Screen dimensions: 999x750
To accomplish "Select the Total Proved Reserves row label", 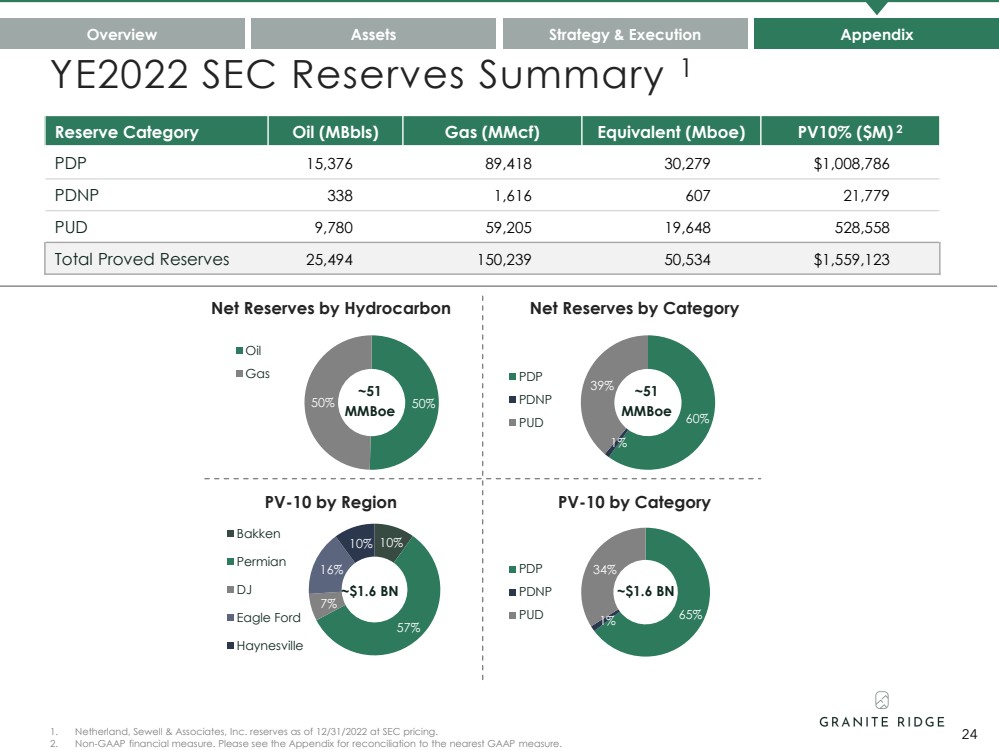I will coord(141,259).
